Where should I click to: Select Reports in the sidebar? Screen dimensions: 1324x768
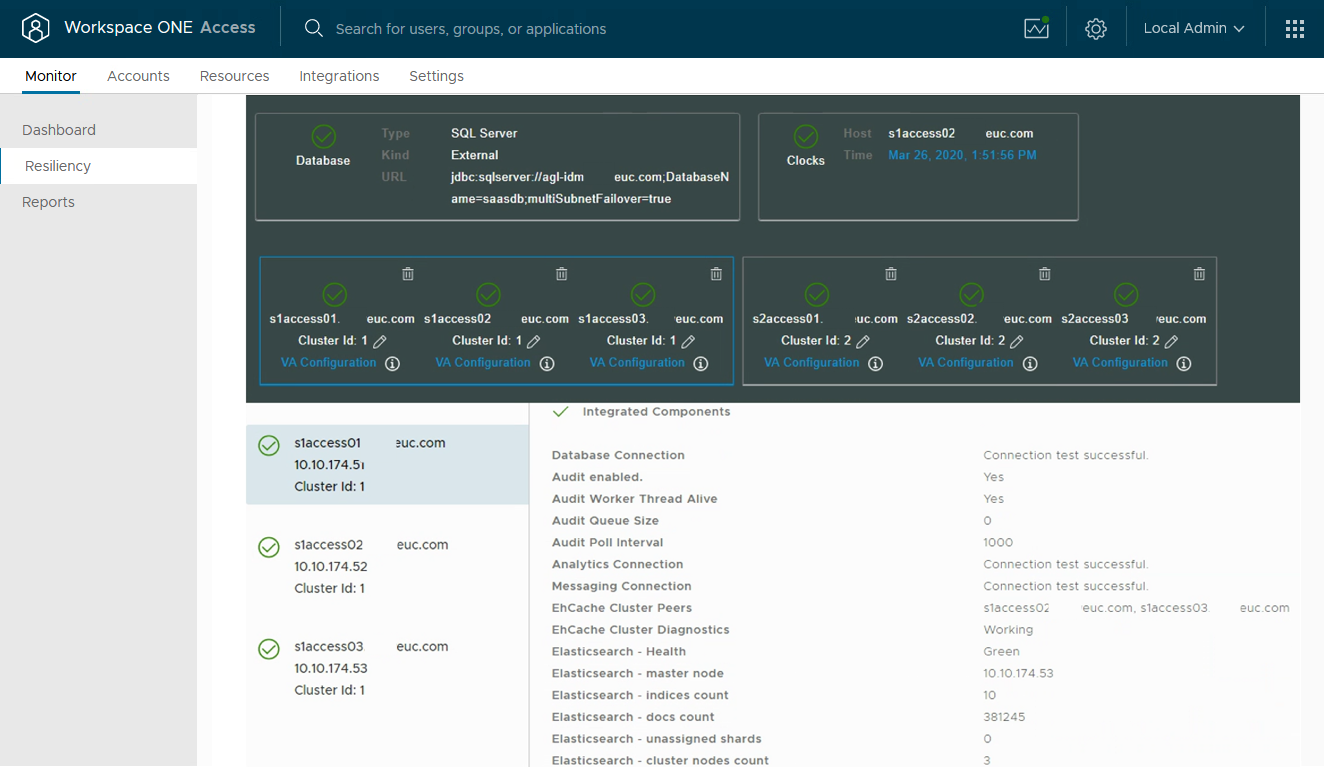pyautogui.click(x=47, y=201)
